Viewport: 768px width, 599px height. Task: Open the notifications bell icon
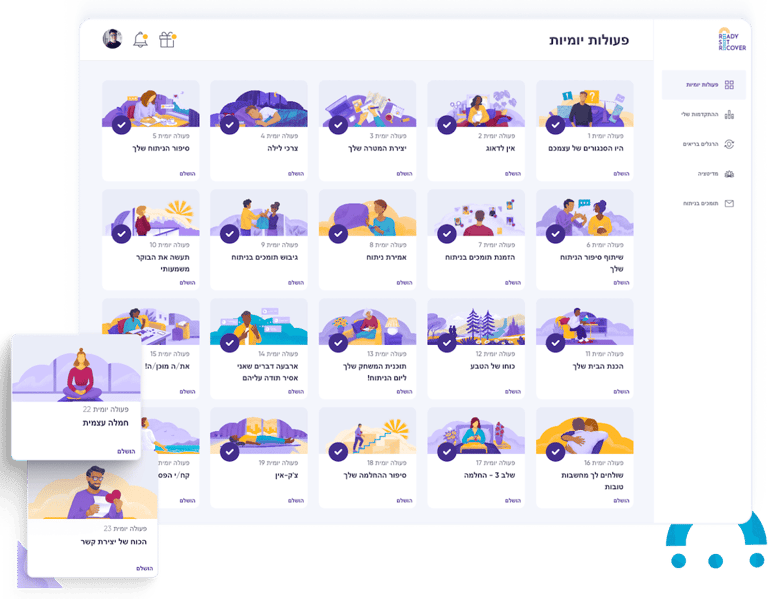(141, 40)
